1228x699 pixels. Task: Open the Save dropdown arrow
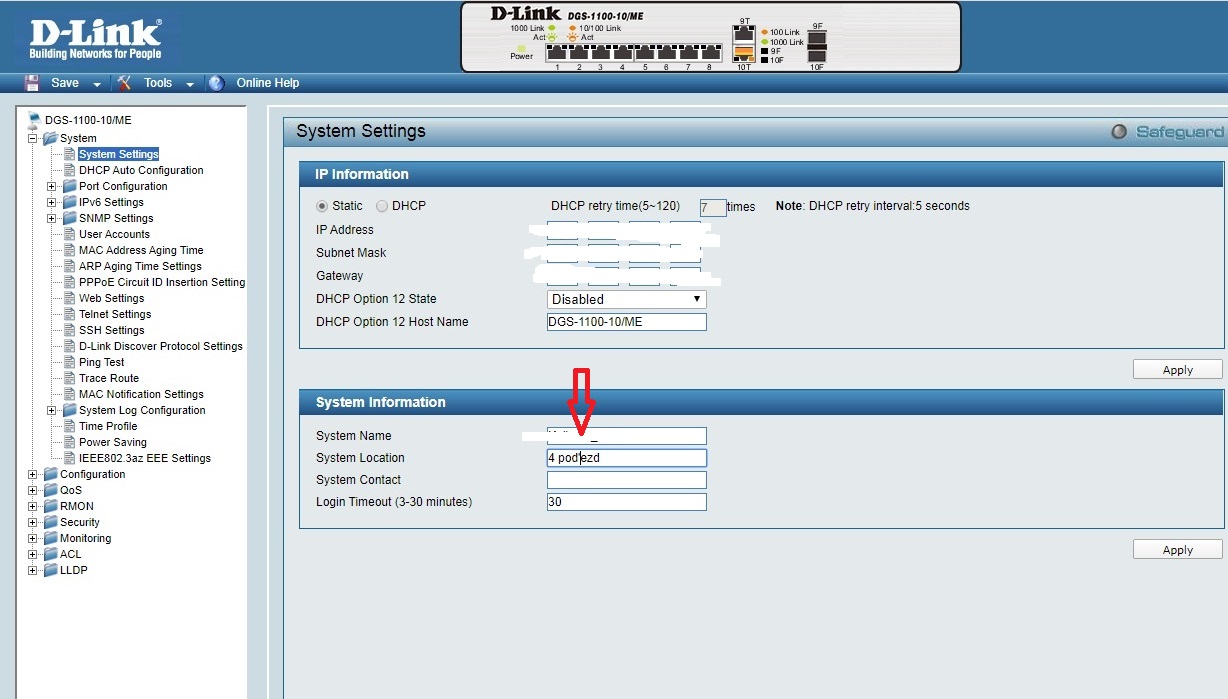point(97,84)
